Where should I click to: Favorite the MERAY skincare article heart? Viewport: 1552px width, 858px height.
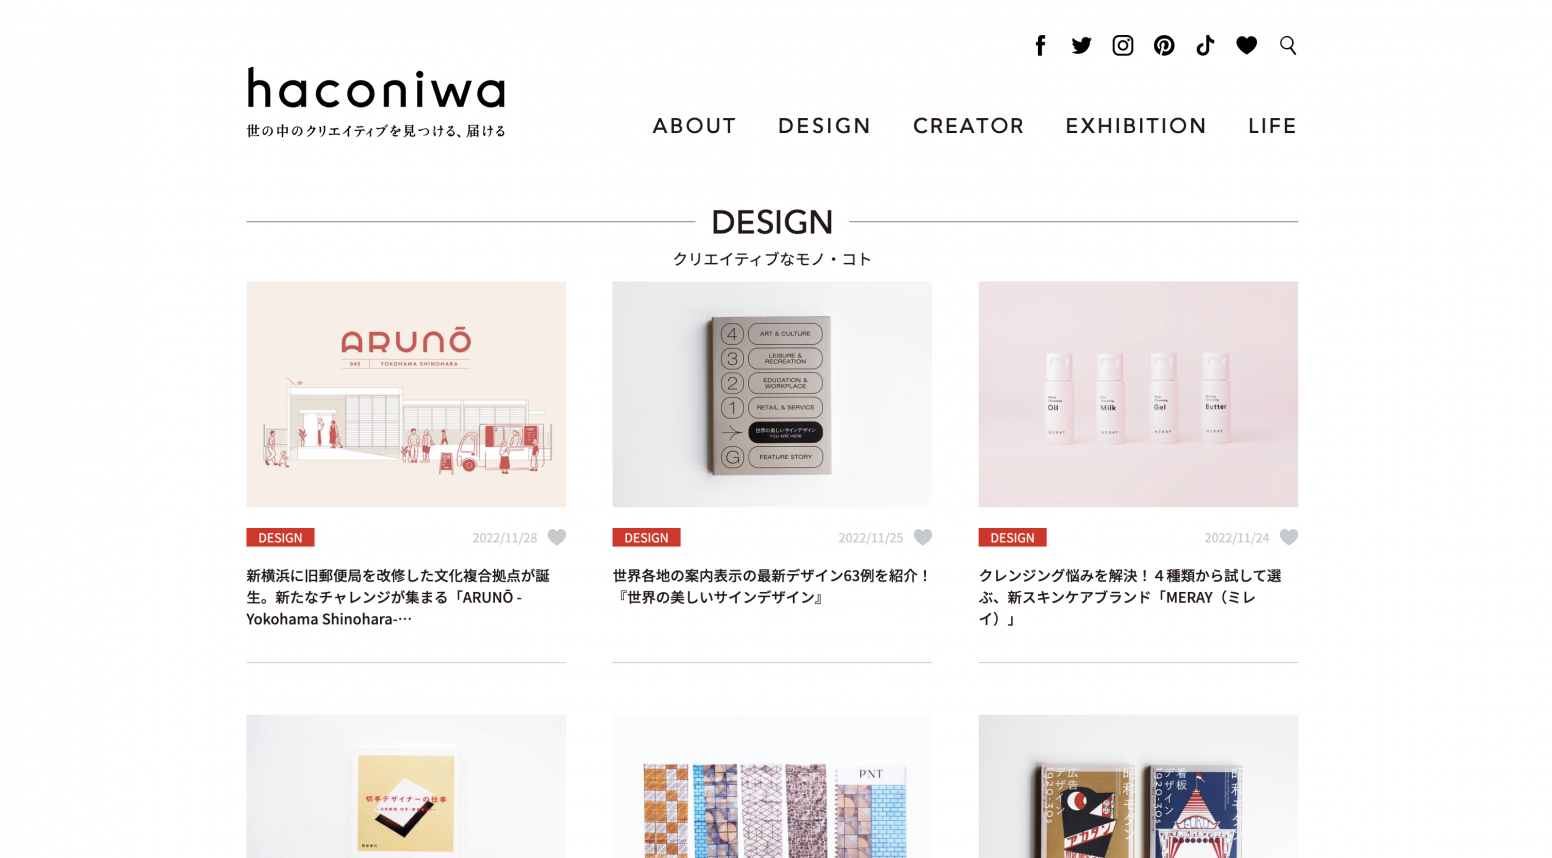click(1289, 537)
